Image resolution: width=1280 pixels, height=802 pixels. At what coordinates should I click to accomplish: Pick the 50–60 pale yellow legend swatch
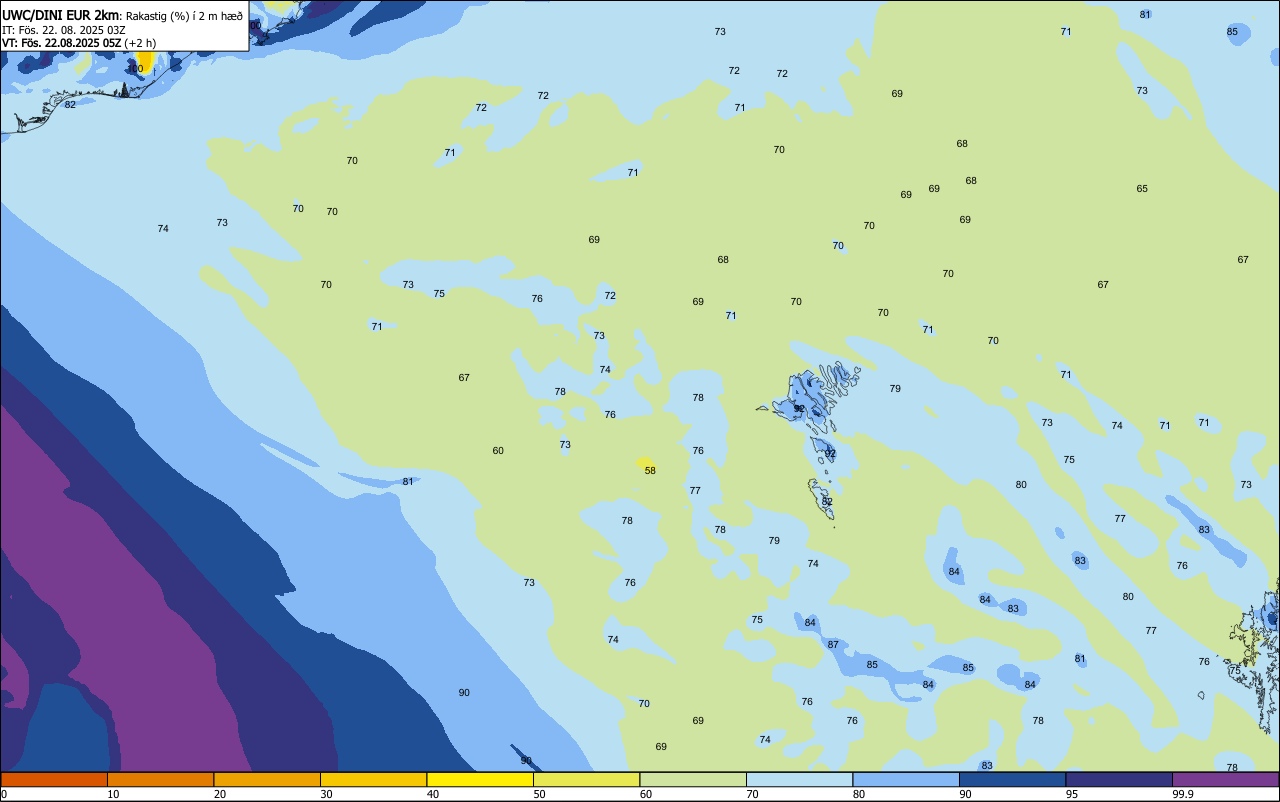coord(586,779)
